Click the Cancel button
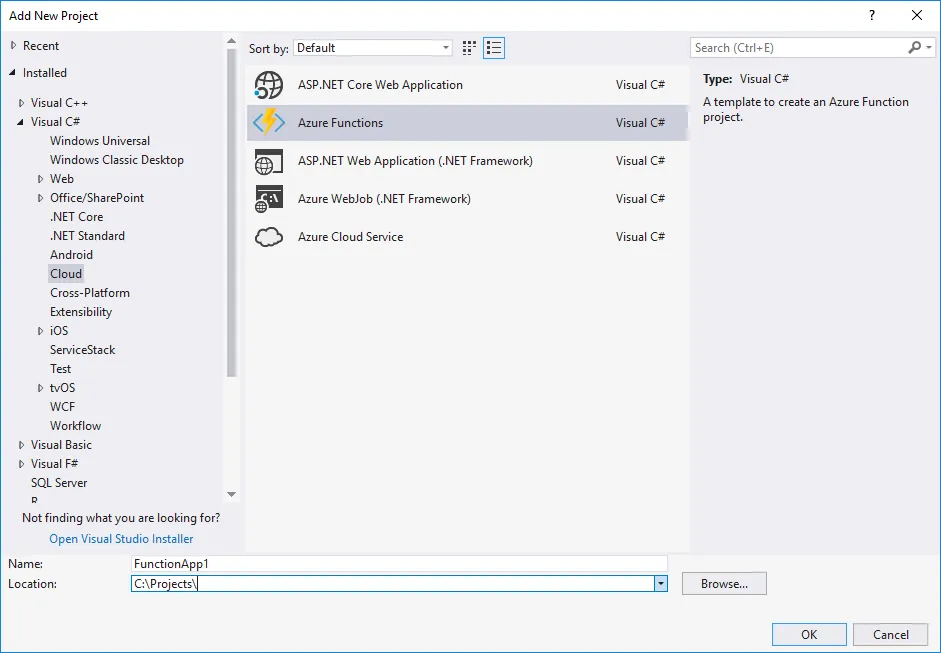 click(x=891, y=634)
